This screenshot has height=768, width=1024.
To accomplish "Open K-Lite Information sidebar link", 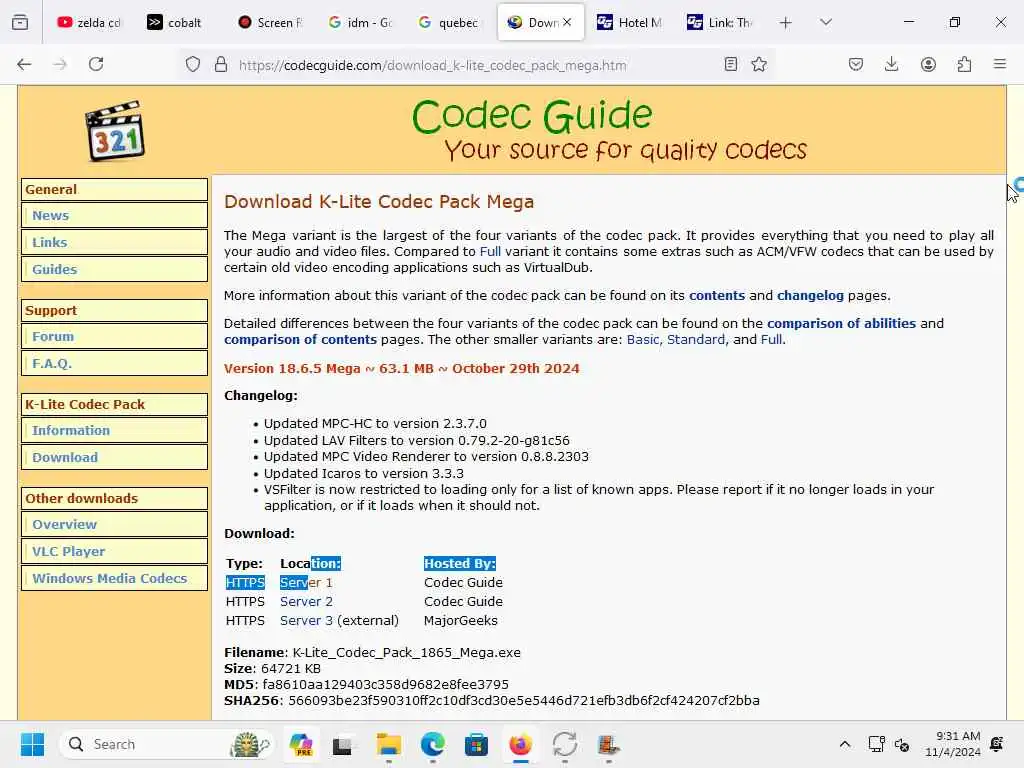I will (71, 430).
